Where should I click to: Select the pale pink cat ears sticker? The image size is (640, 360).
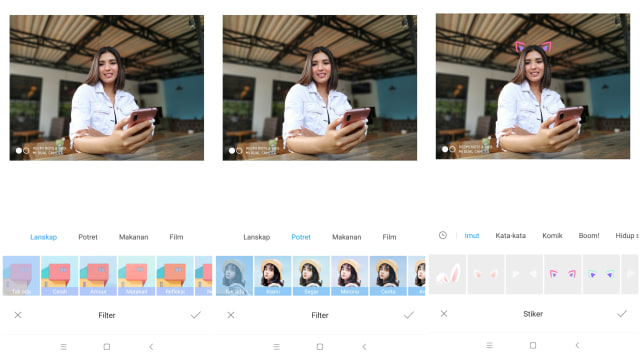pyautogui.click(x=486, y=274)
